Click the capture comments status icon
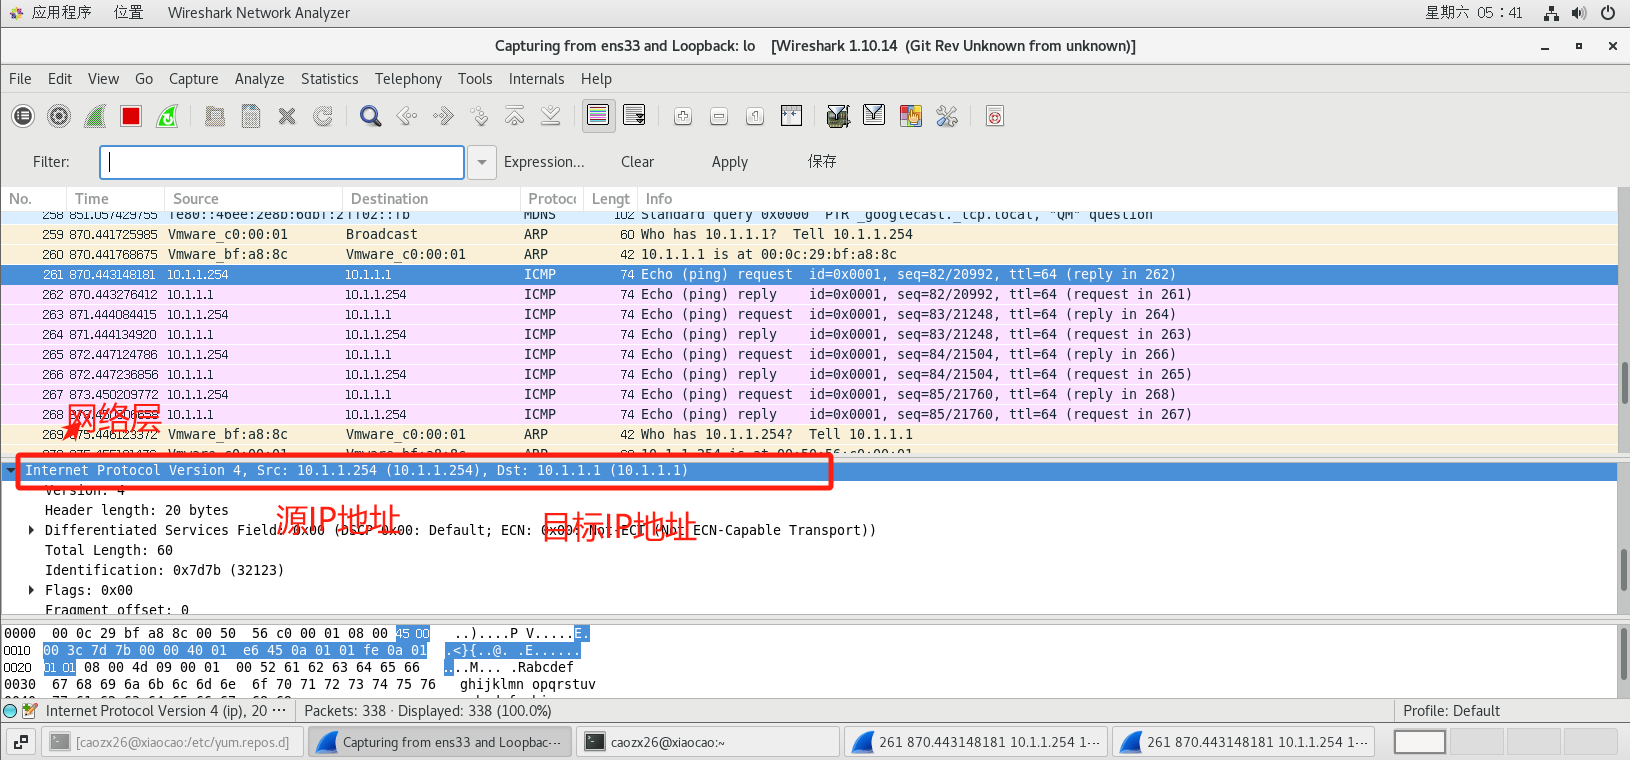 pos(30,711)
